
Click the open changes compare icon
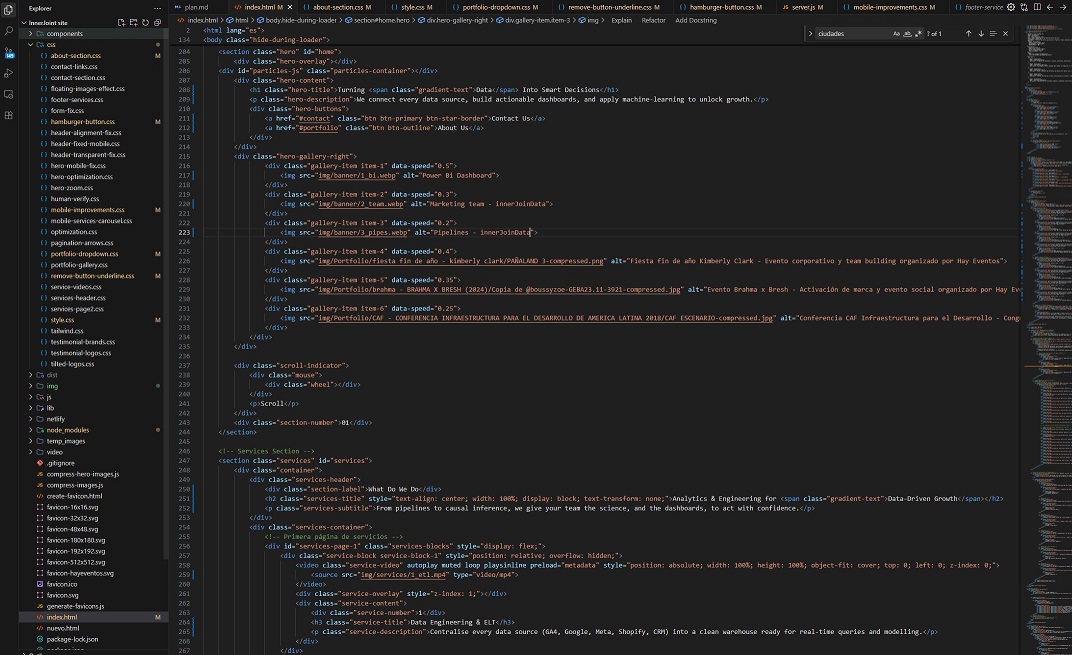[1024, 7]
